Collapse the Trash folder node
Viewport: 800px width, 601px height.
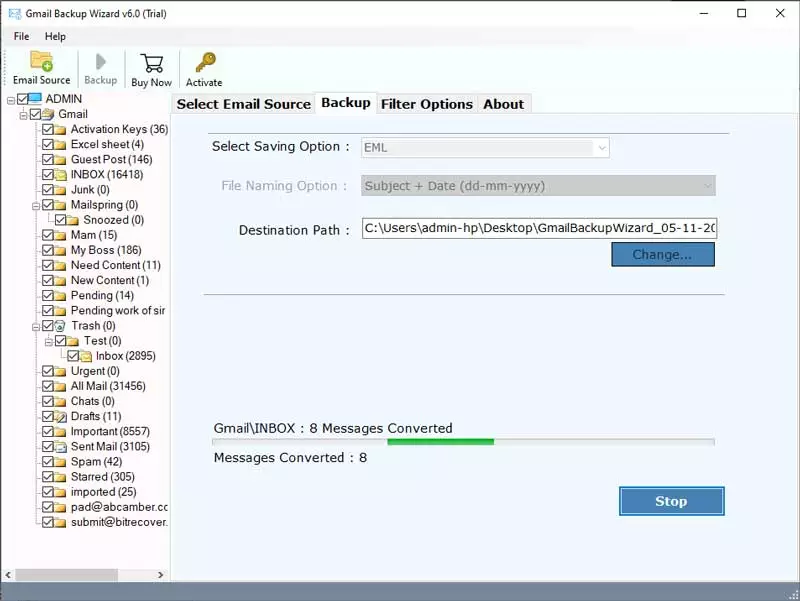[36, 327]
